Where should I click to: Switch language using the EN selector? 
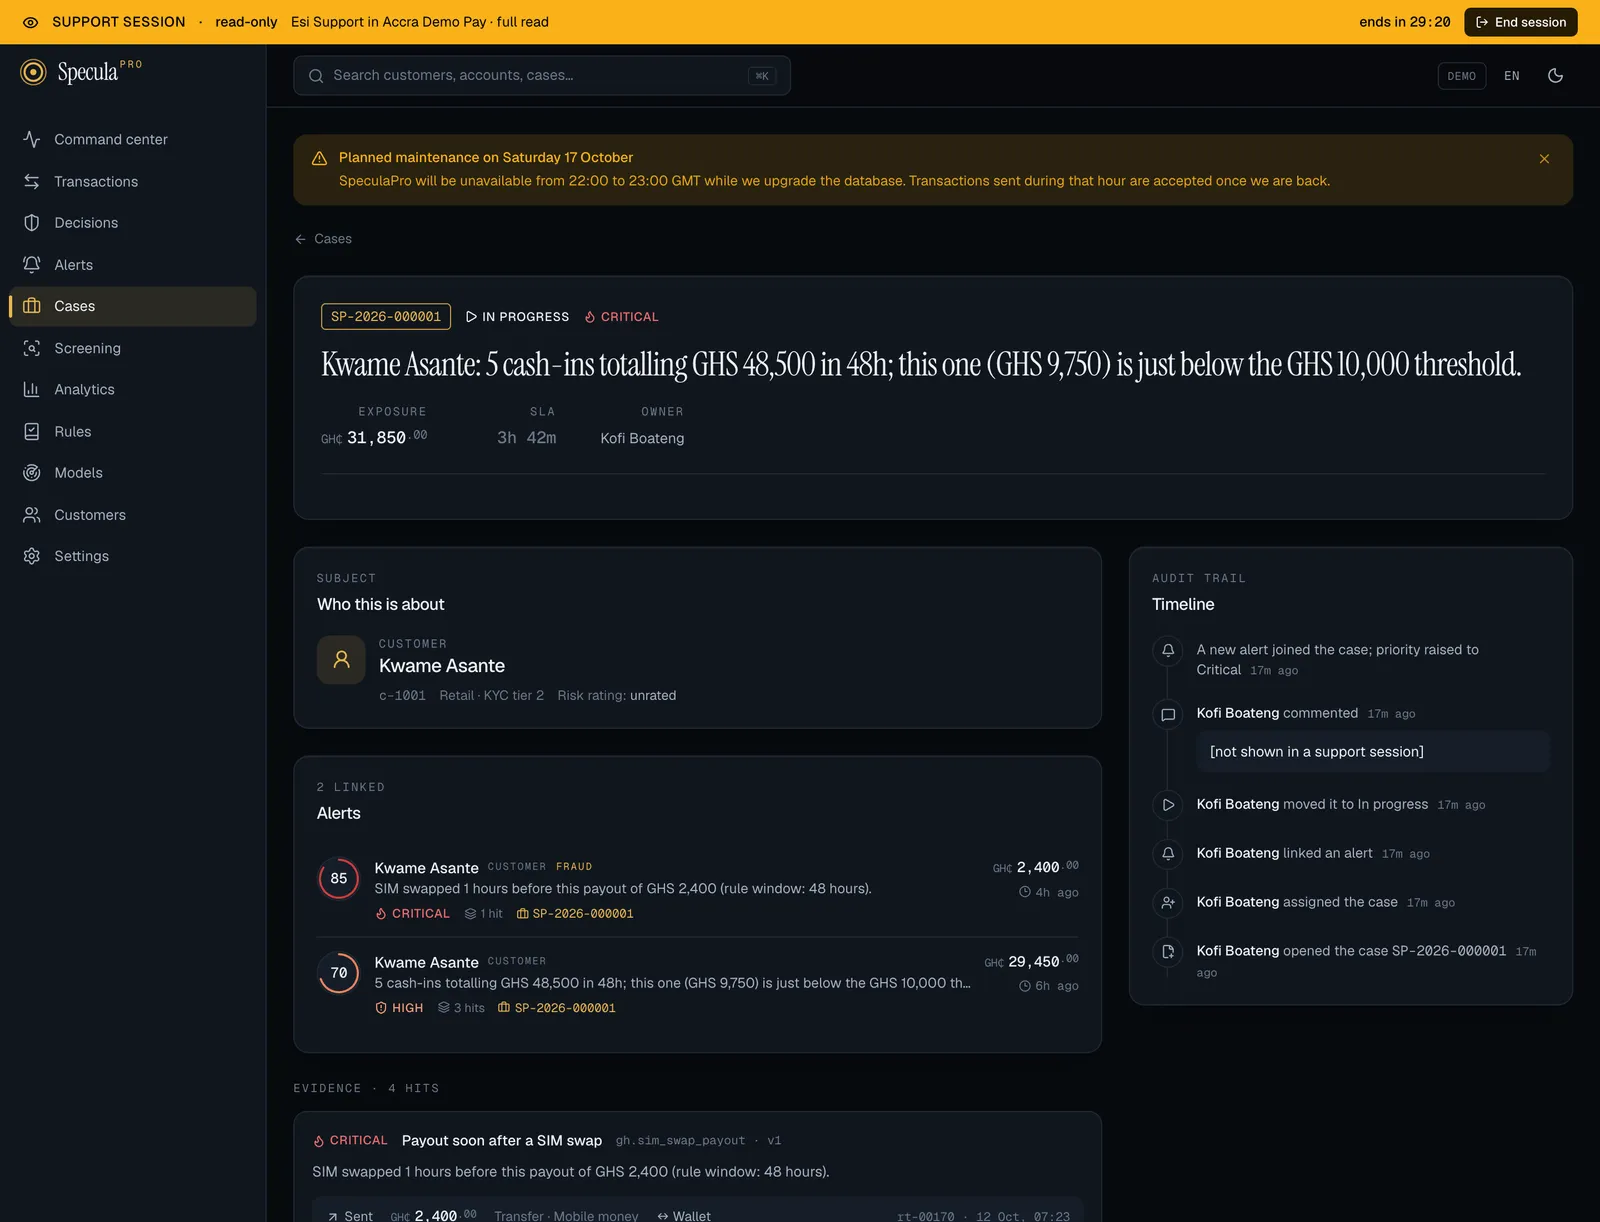tap(1512, 76)
